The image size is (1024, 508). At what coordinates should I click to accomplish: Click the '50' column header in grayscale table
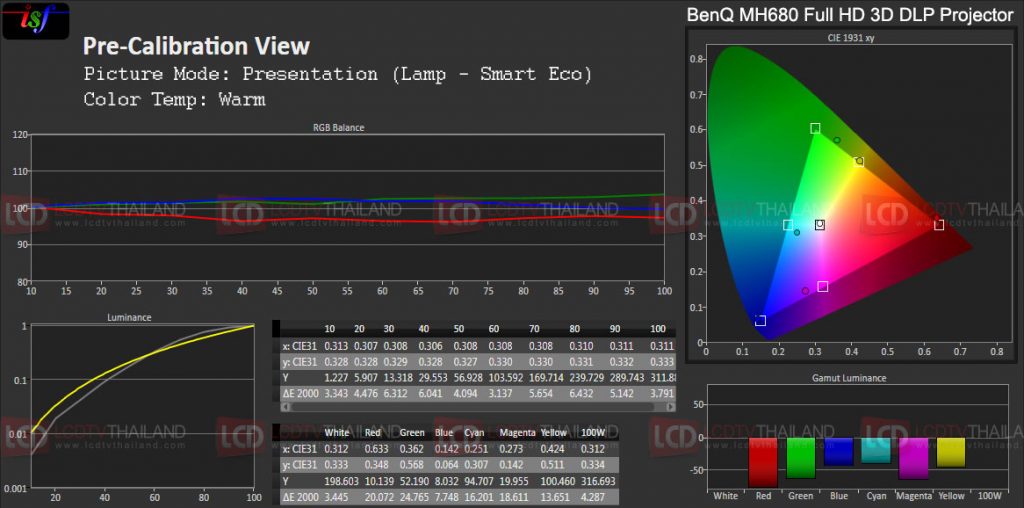click(x=459, y=328)
